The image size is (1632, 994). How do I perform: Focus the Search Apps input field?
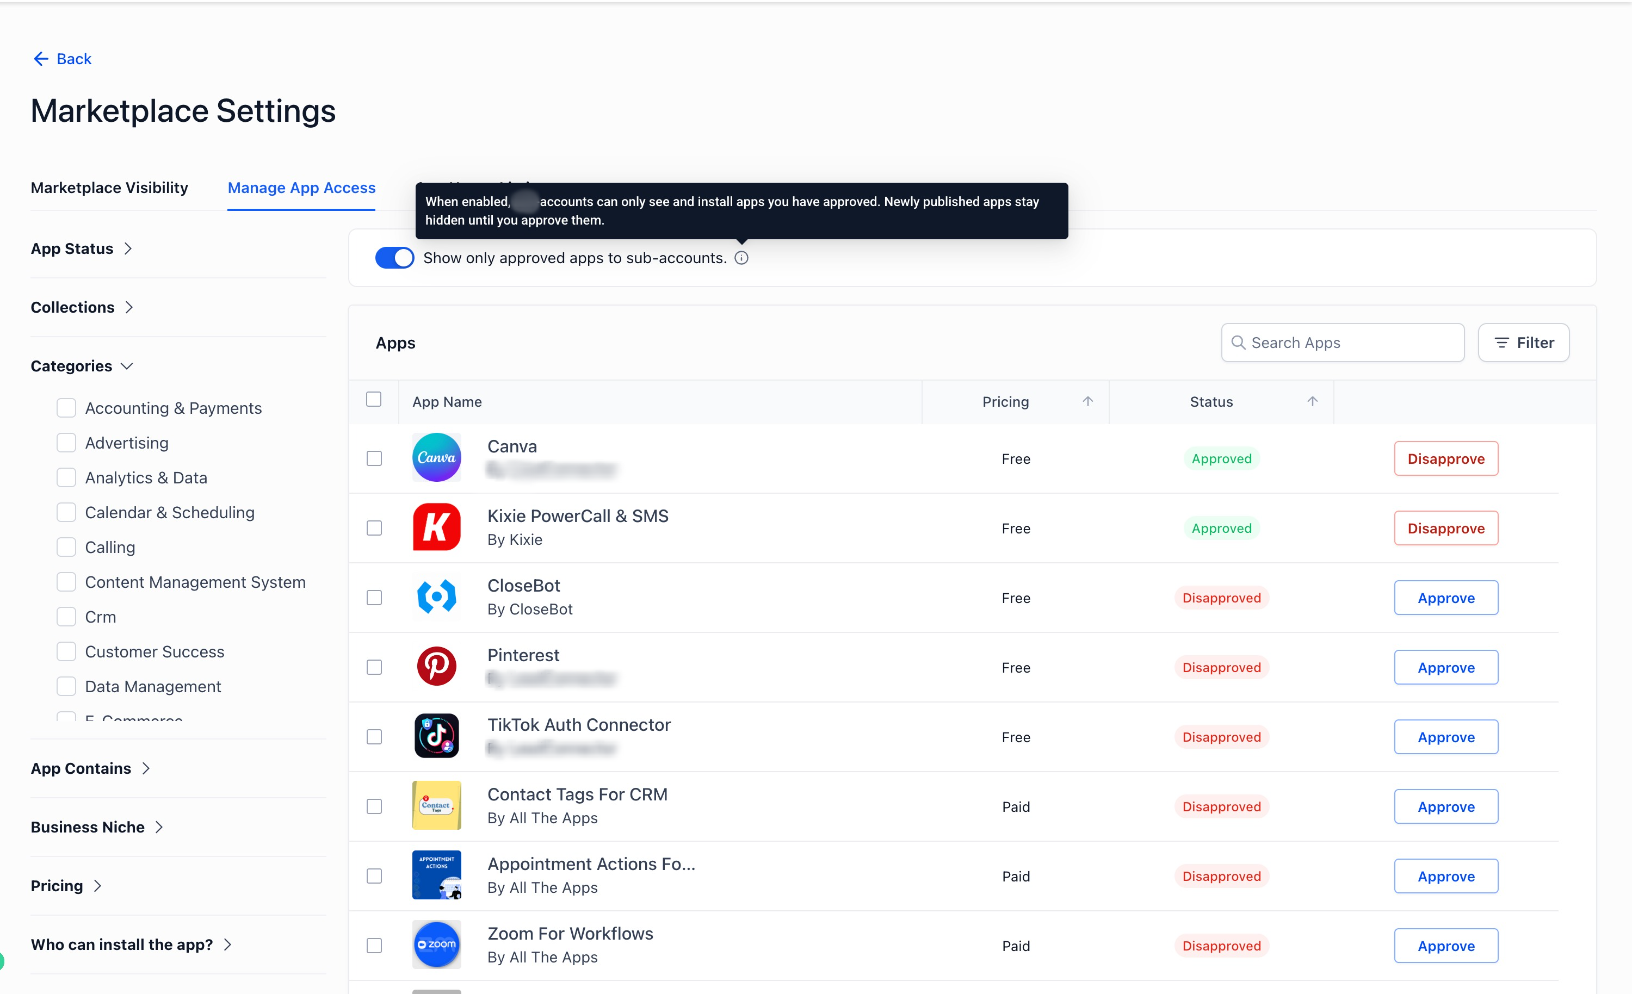[1343, 342]
